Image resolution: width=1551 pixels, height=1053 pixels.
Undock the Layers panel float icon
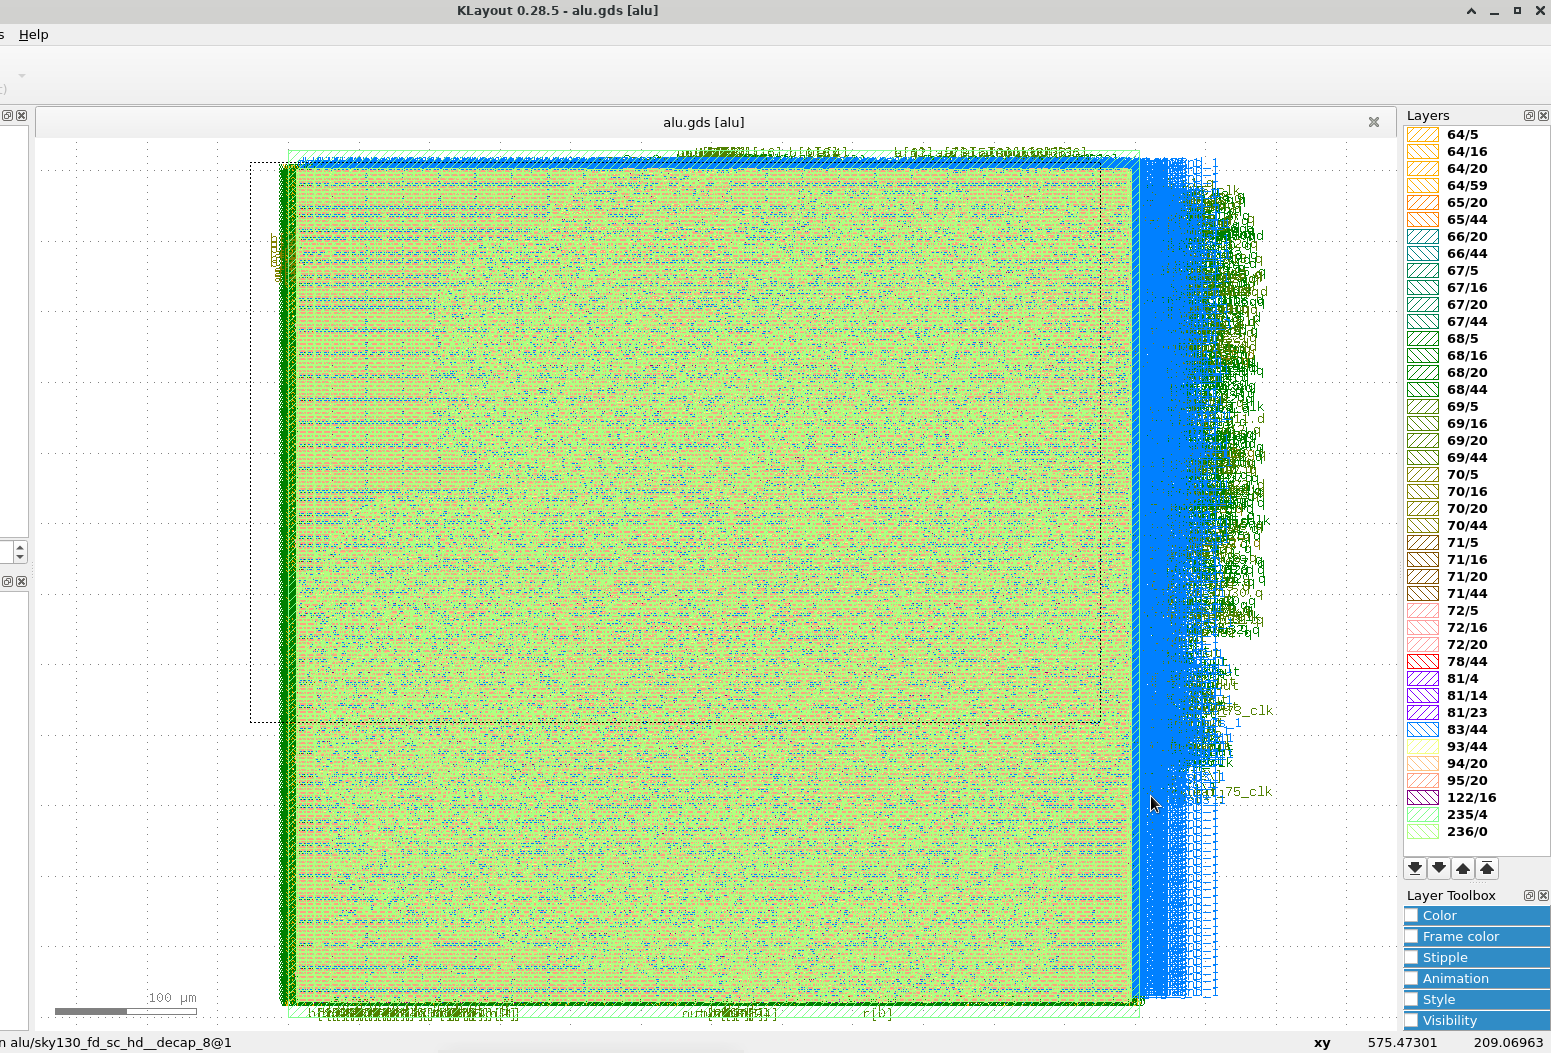(1529, 116)
